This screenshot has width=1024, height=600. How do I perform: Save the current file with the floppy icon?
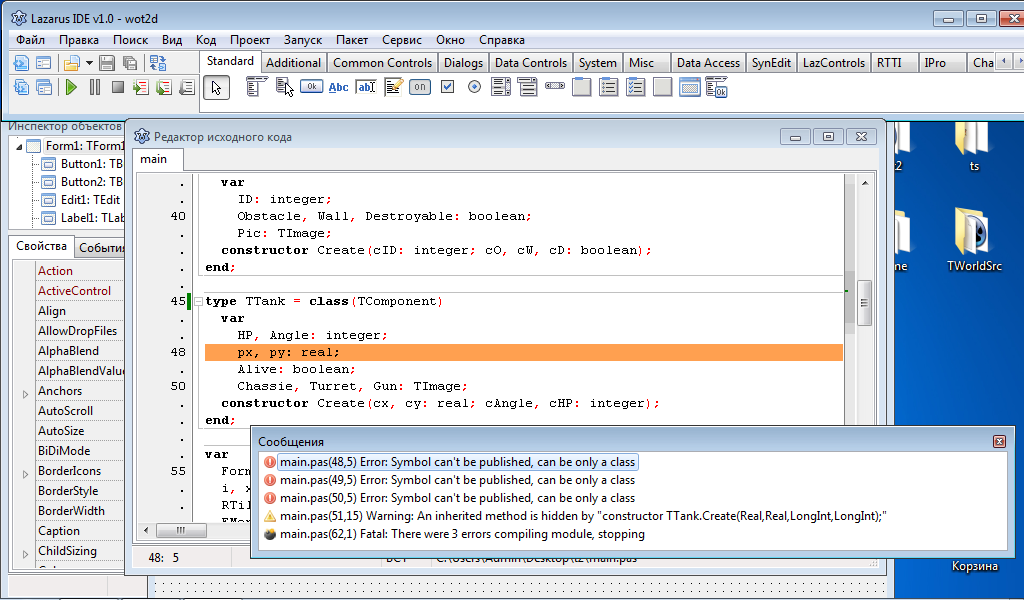click(x=106, y=63)
